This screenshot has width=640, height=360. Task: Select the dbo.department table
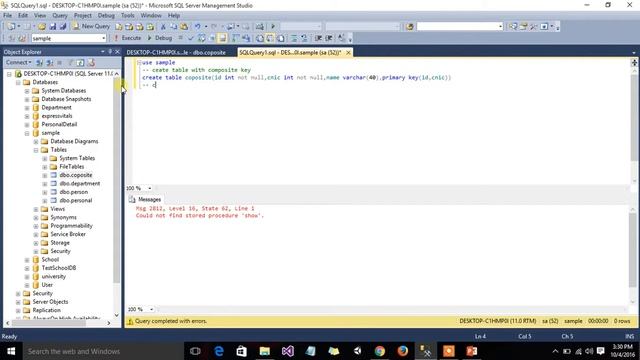click(80, 184)
